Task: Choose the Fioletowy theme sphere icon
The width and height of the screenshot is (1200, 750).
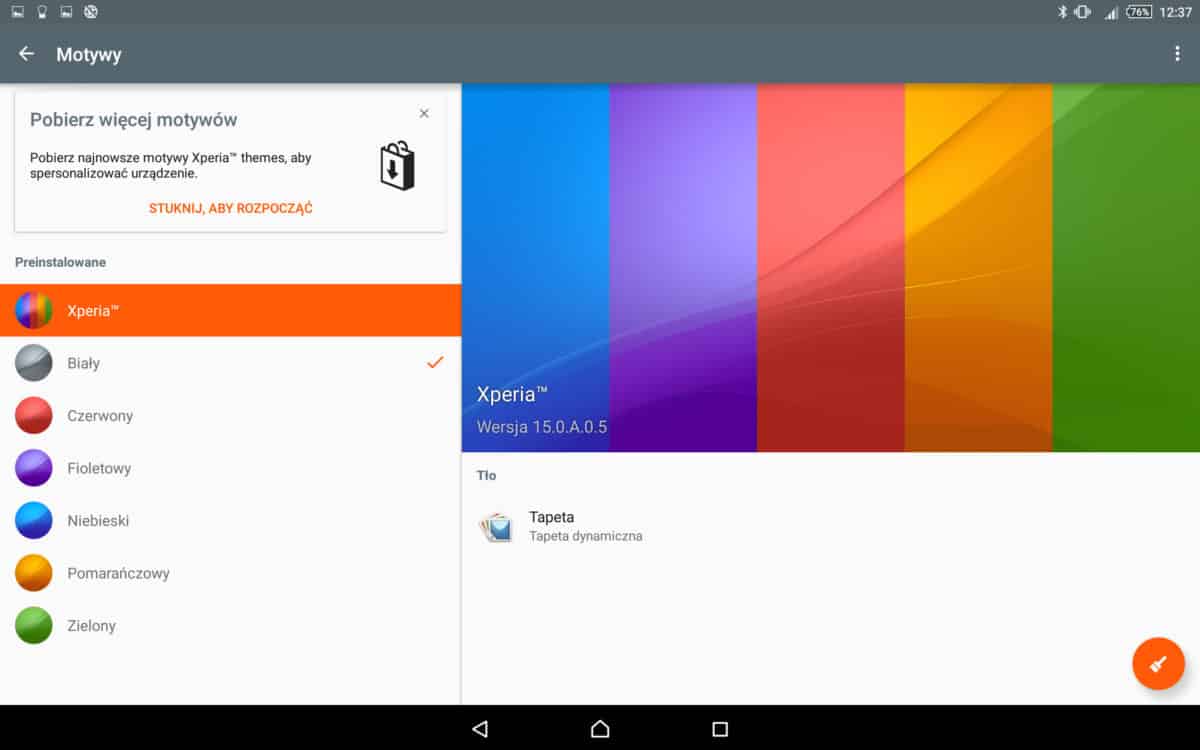Action: point(34,468)
